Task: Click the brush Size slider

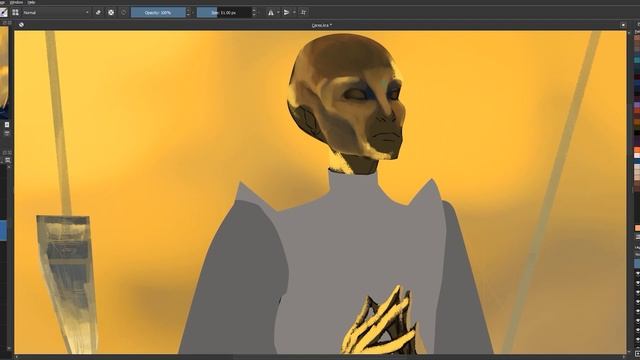Action: (x=224, y=13)
